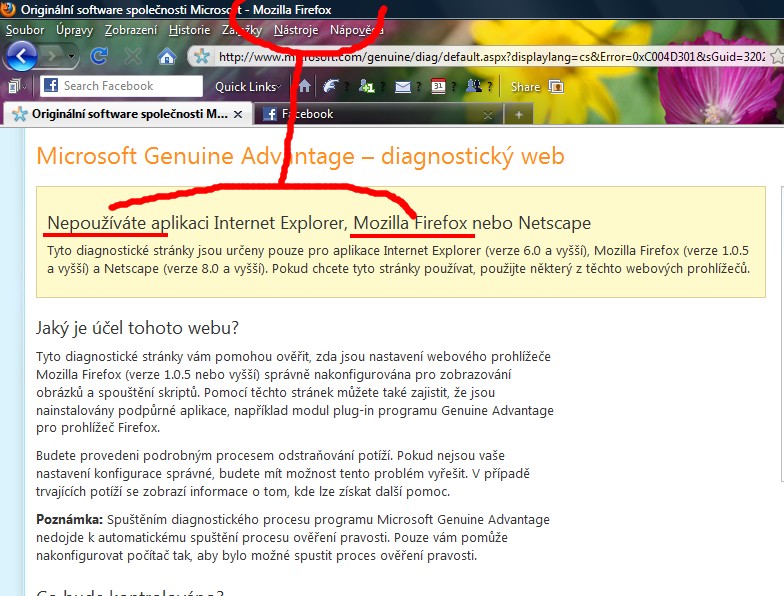Viewport: 784px width, 596px height.
Task: Click the Share button on Facebook toolbar
Action: tap(526, 86)
